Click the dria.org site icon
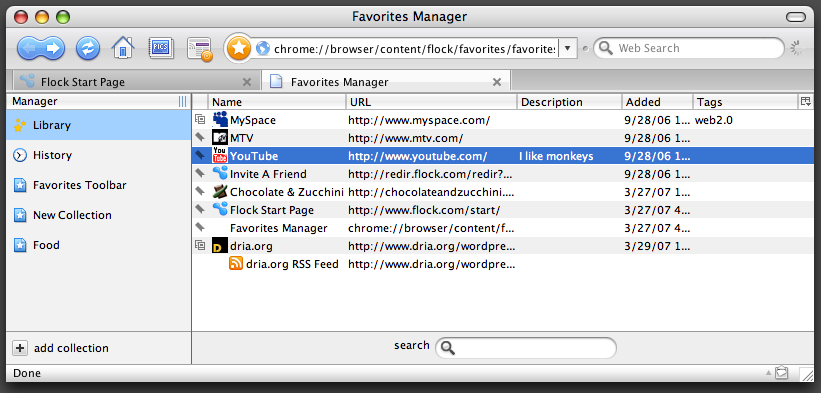The height and width of the screenshot is (393, 821). (x=220, y=245)
